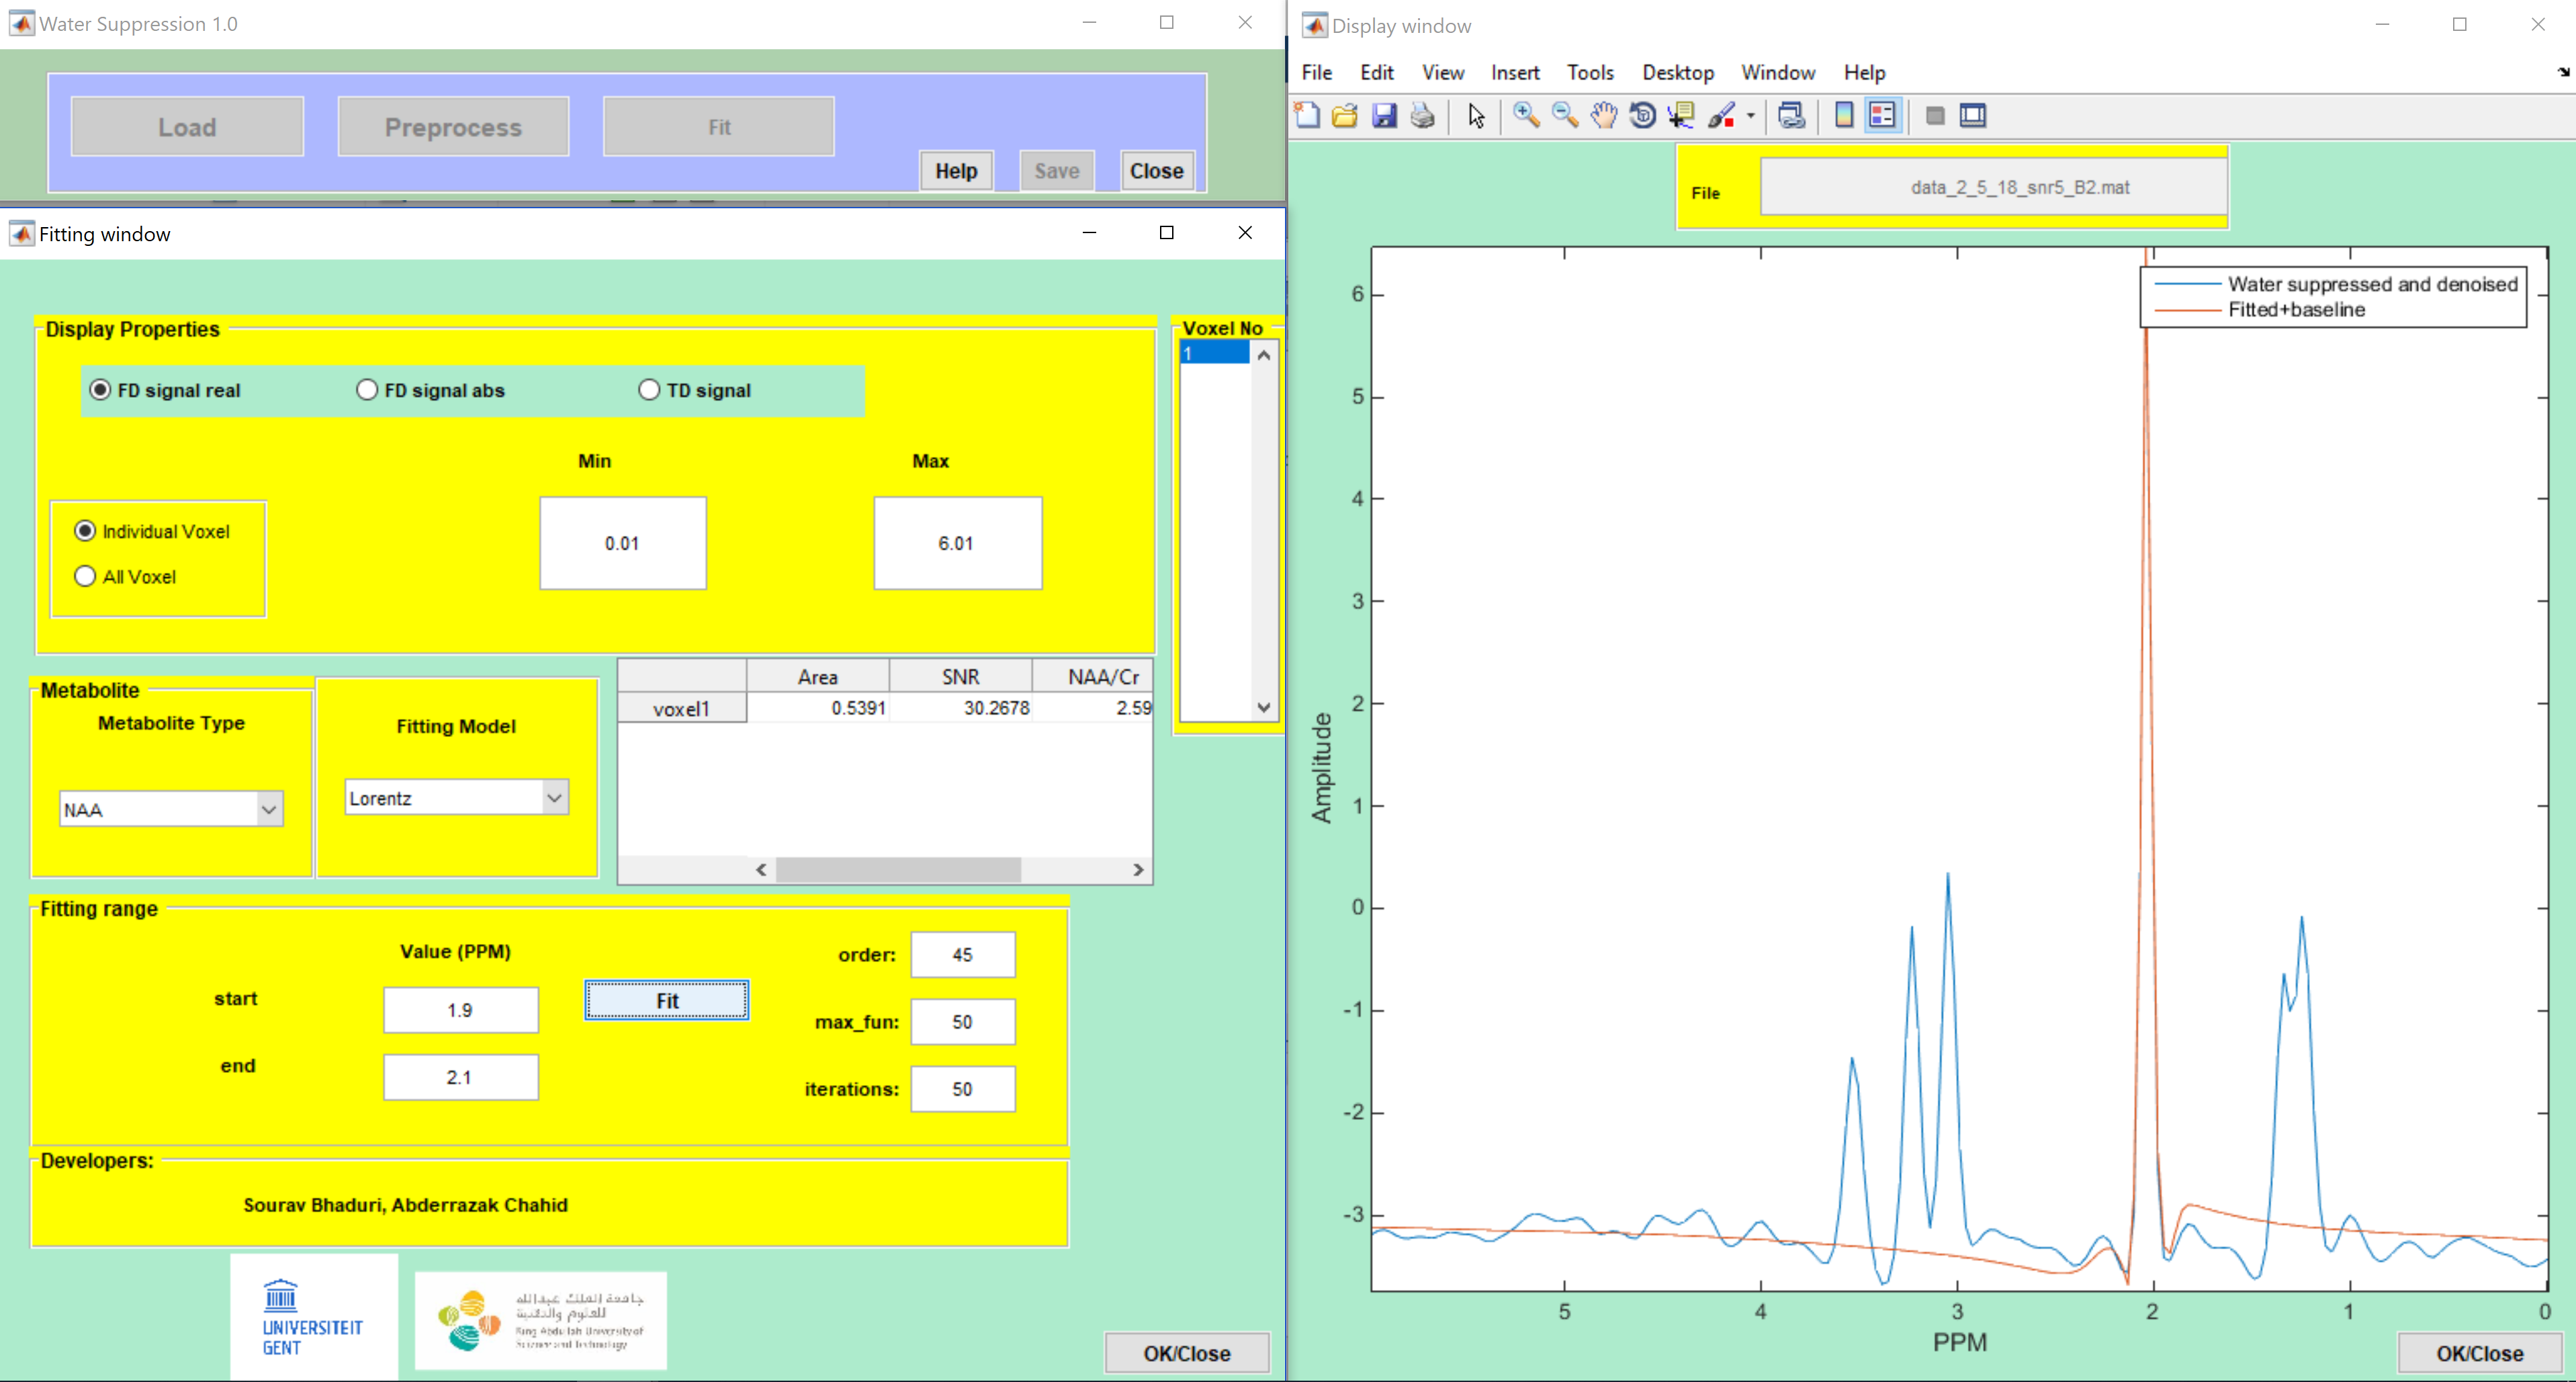2576x1382 pixels.
Task: Click the Zoom In magnifier tool
Action: click(x=1525, y=115)
